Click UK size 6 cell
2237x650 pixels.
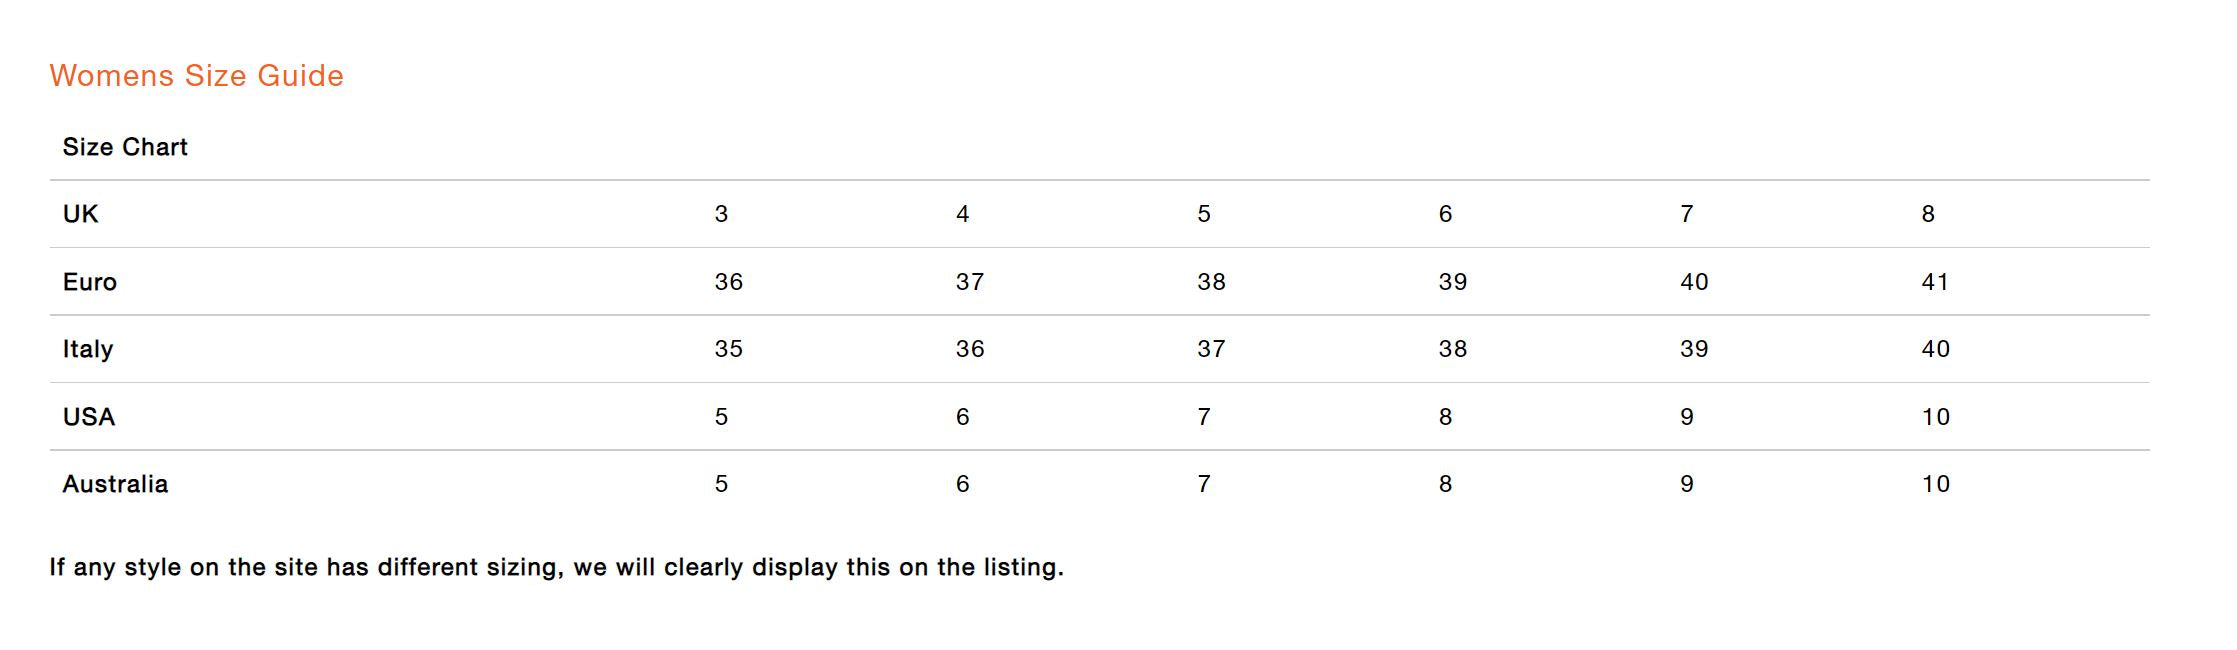coord(1445,214)
